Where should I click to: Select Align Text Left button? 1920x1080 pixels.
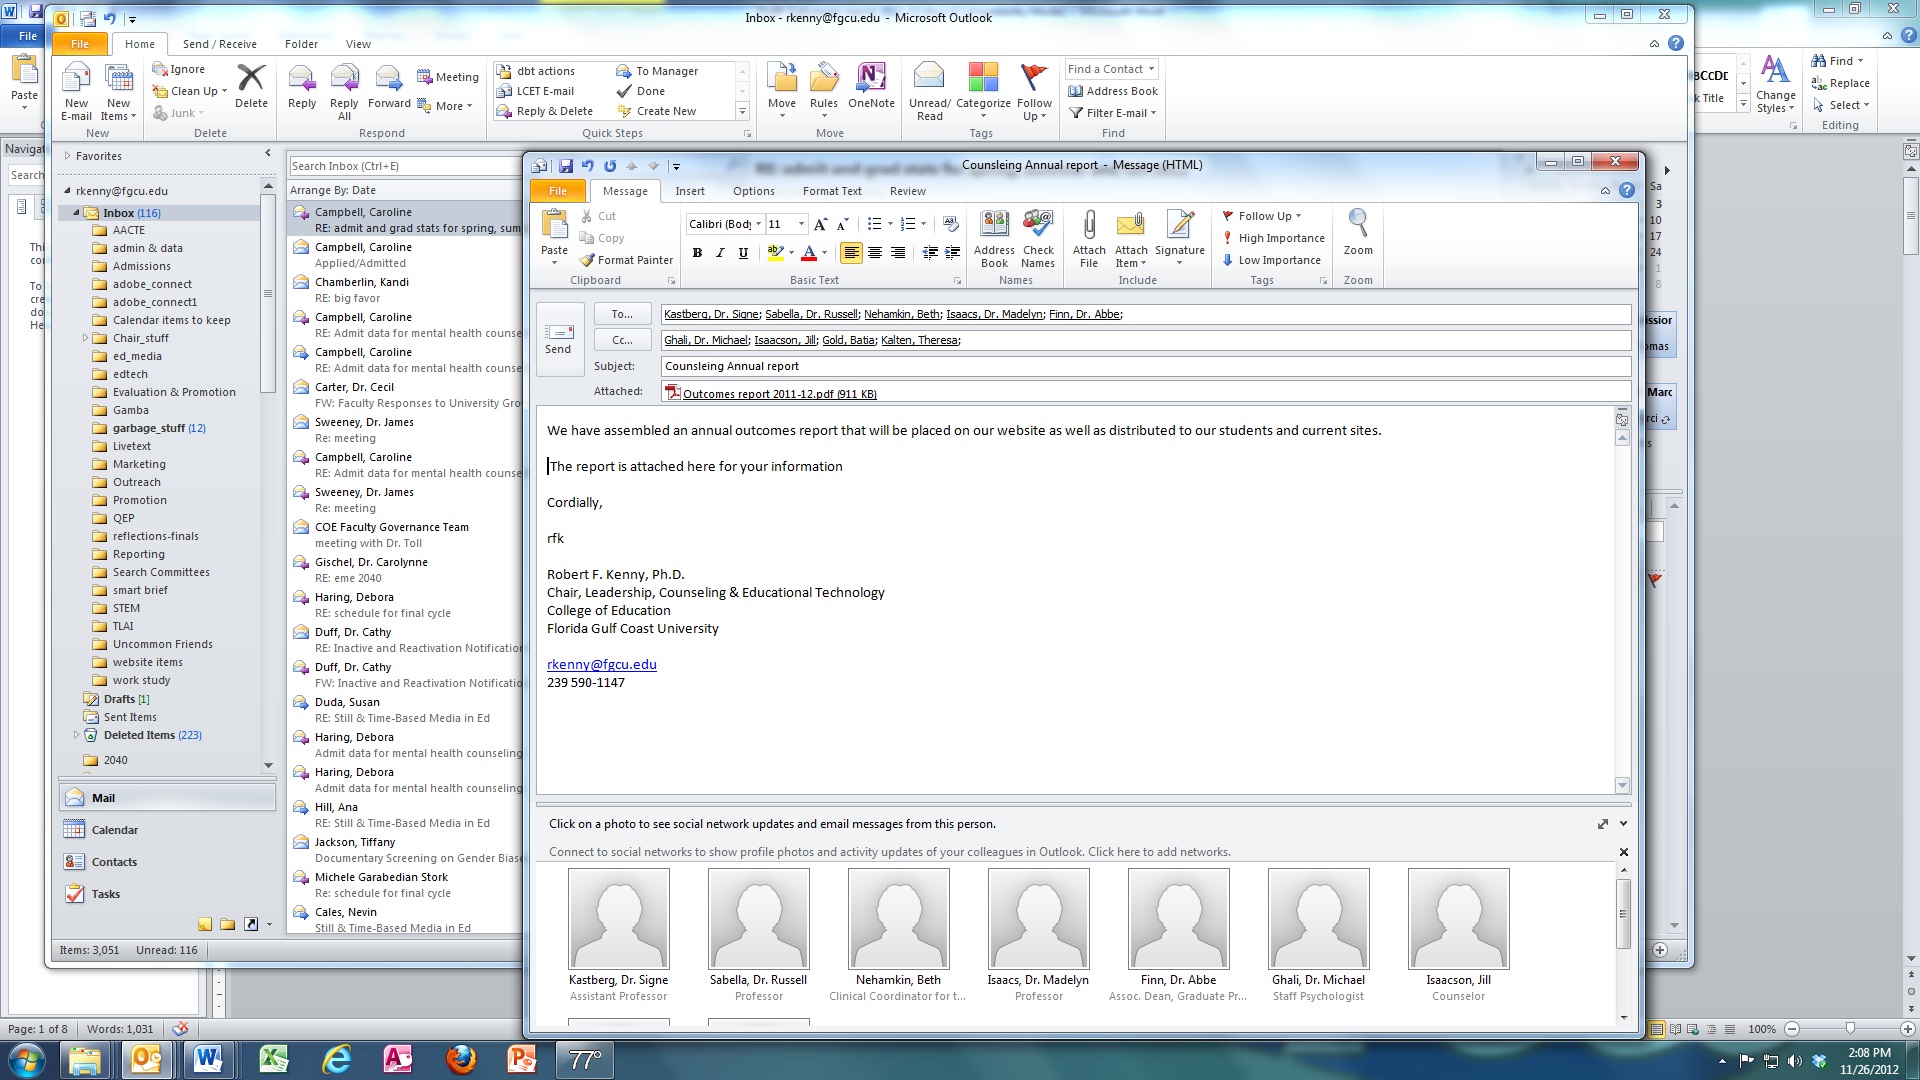click(851, 253)
